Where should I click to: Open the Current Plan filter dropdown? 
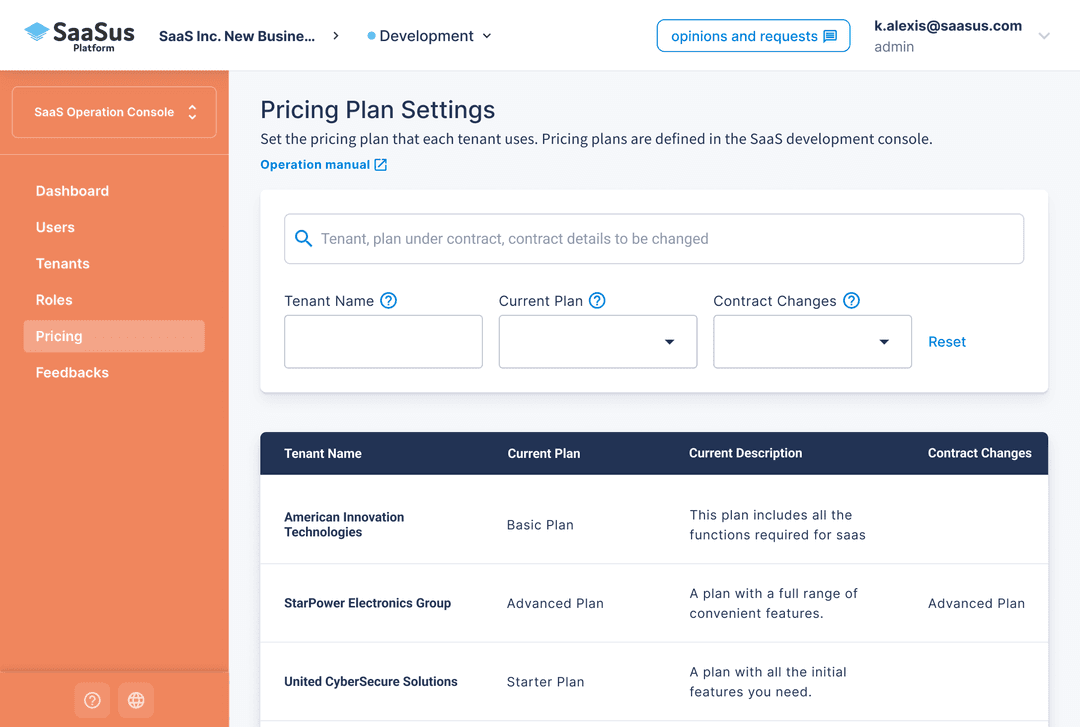coord(669,341)
